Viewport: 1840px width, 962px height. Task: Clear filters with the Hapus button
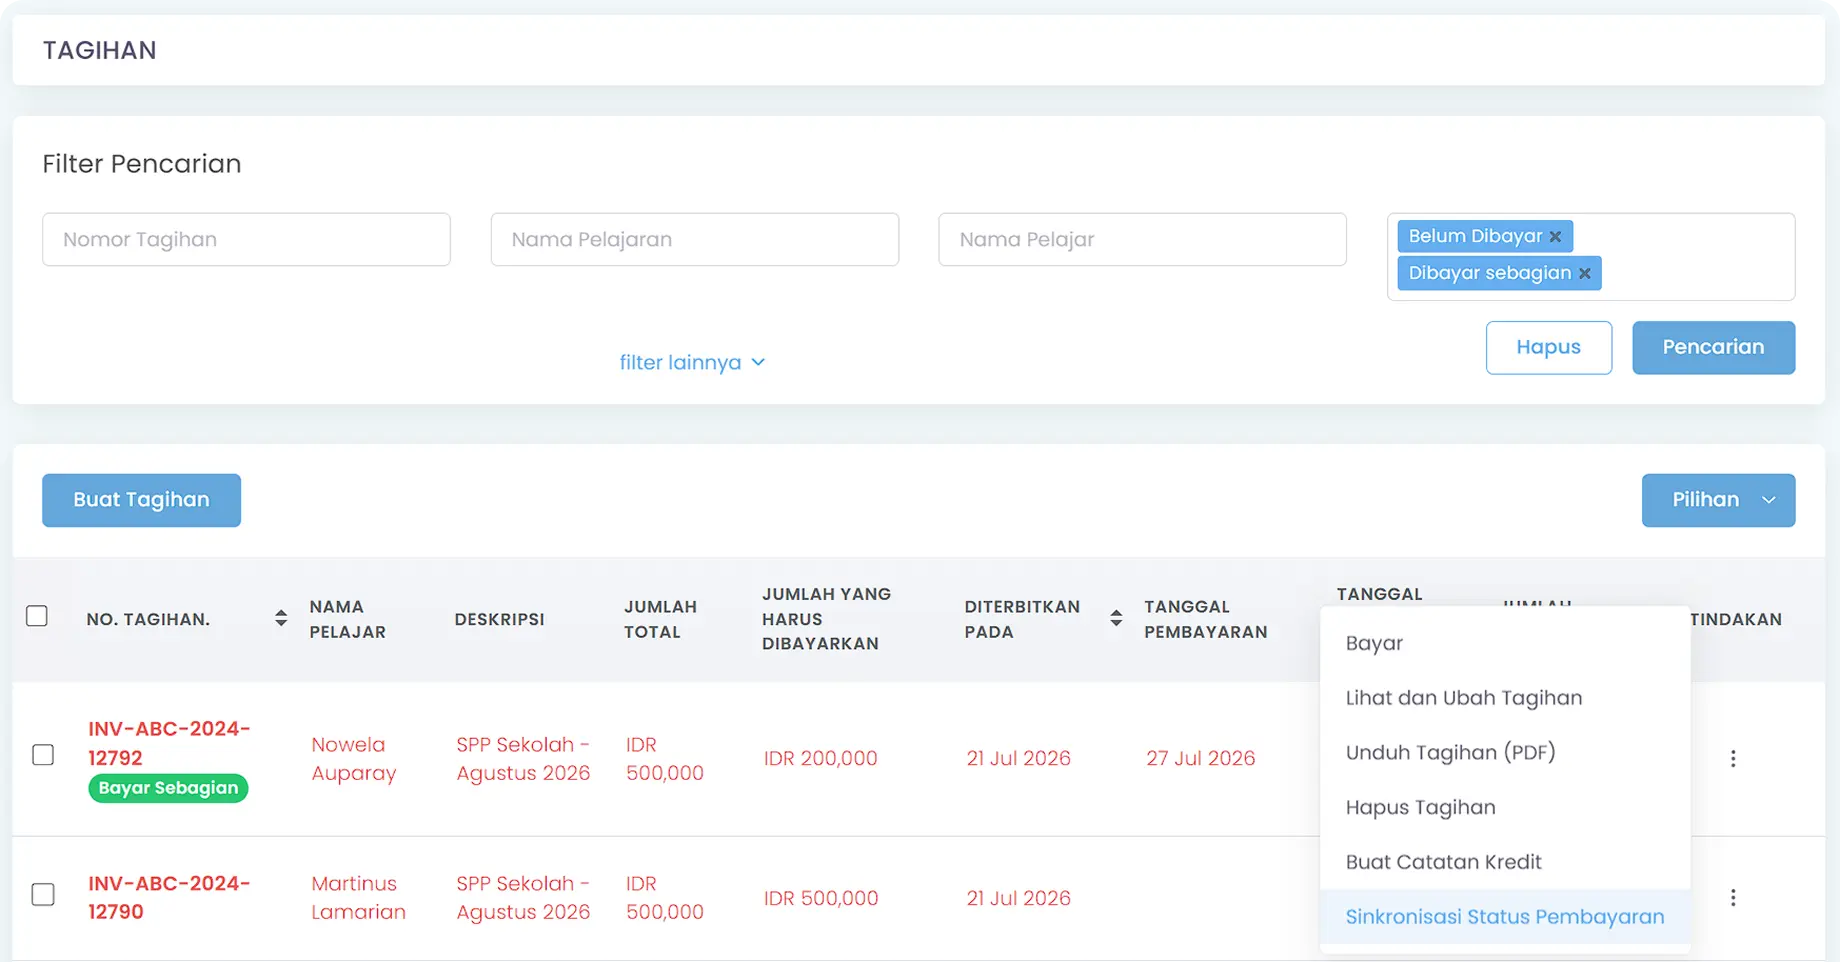(x=1548, y=348)
